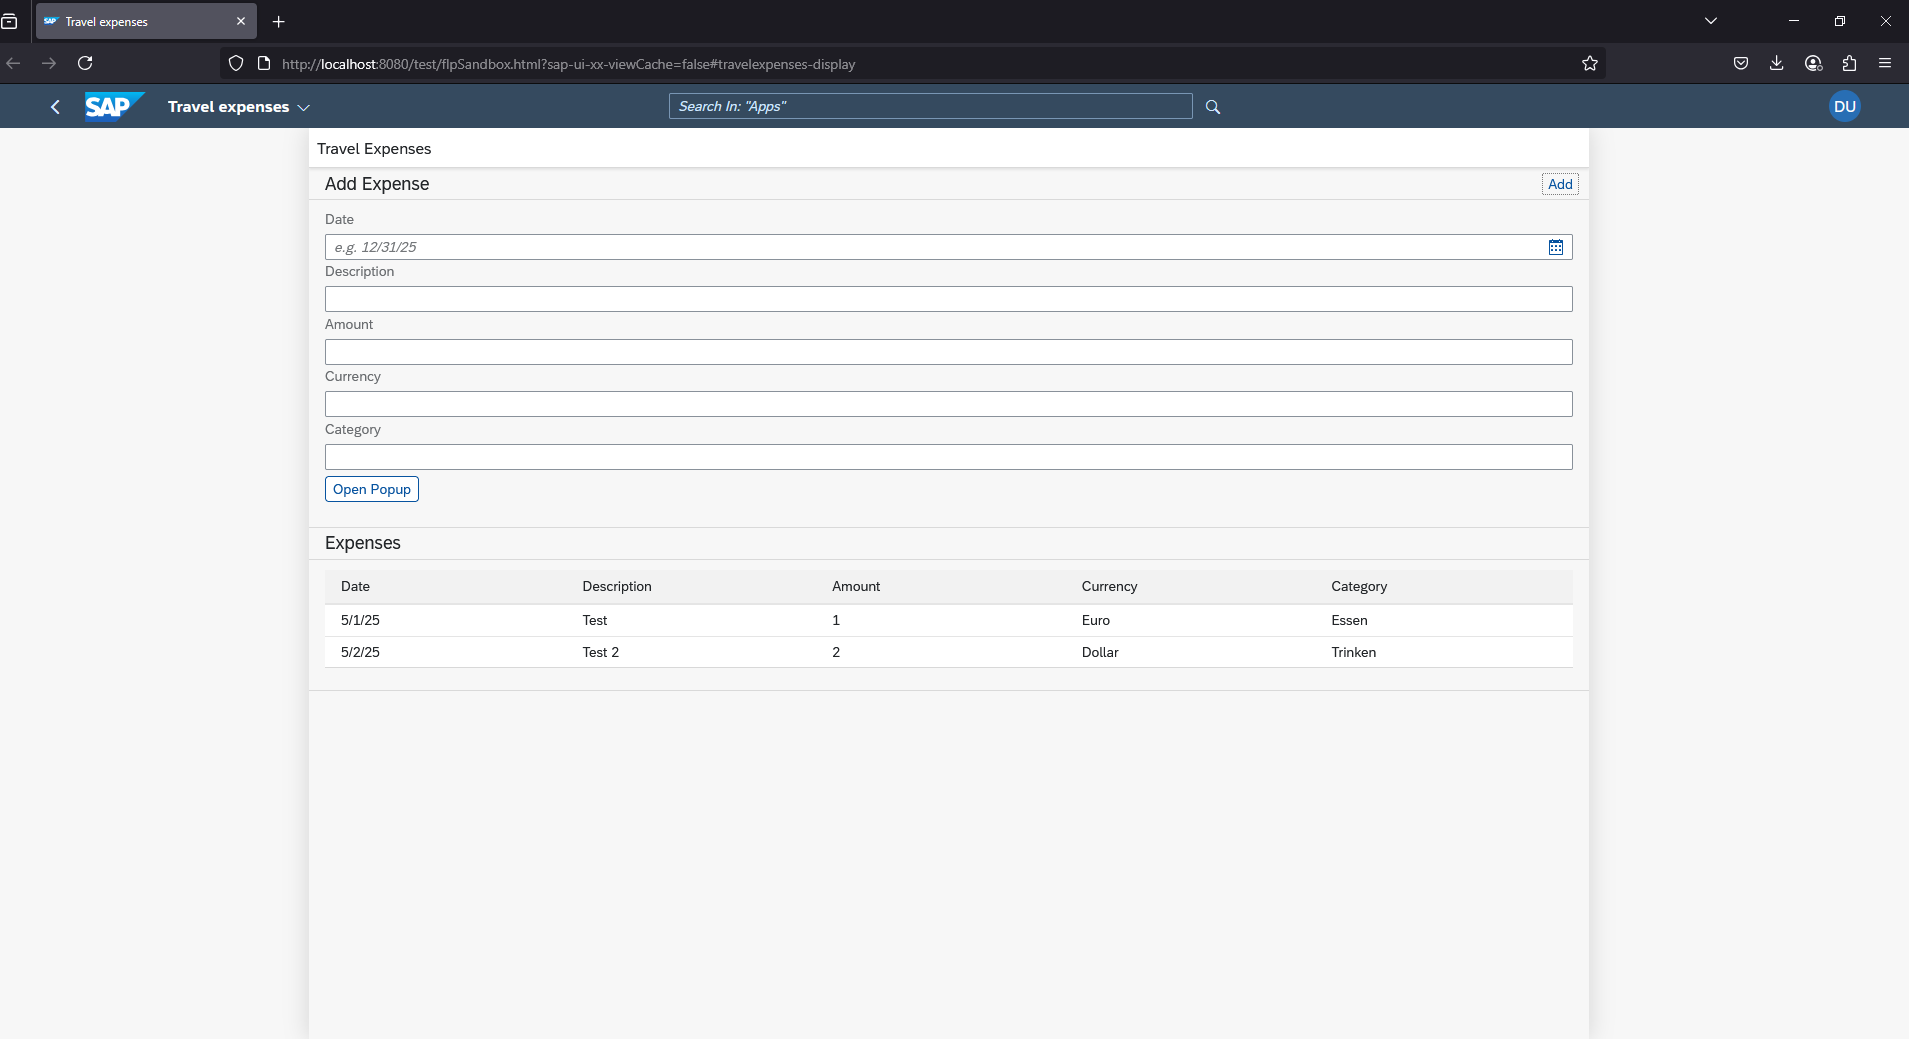Viewport: 1909px width, 1039px height.
Task: Focus the Description input field
Action: [947, 299]
